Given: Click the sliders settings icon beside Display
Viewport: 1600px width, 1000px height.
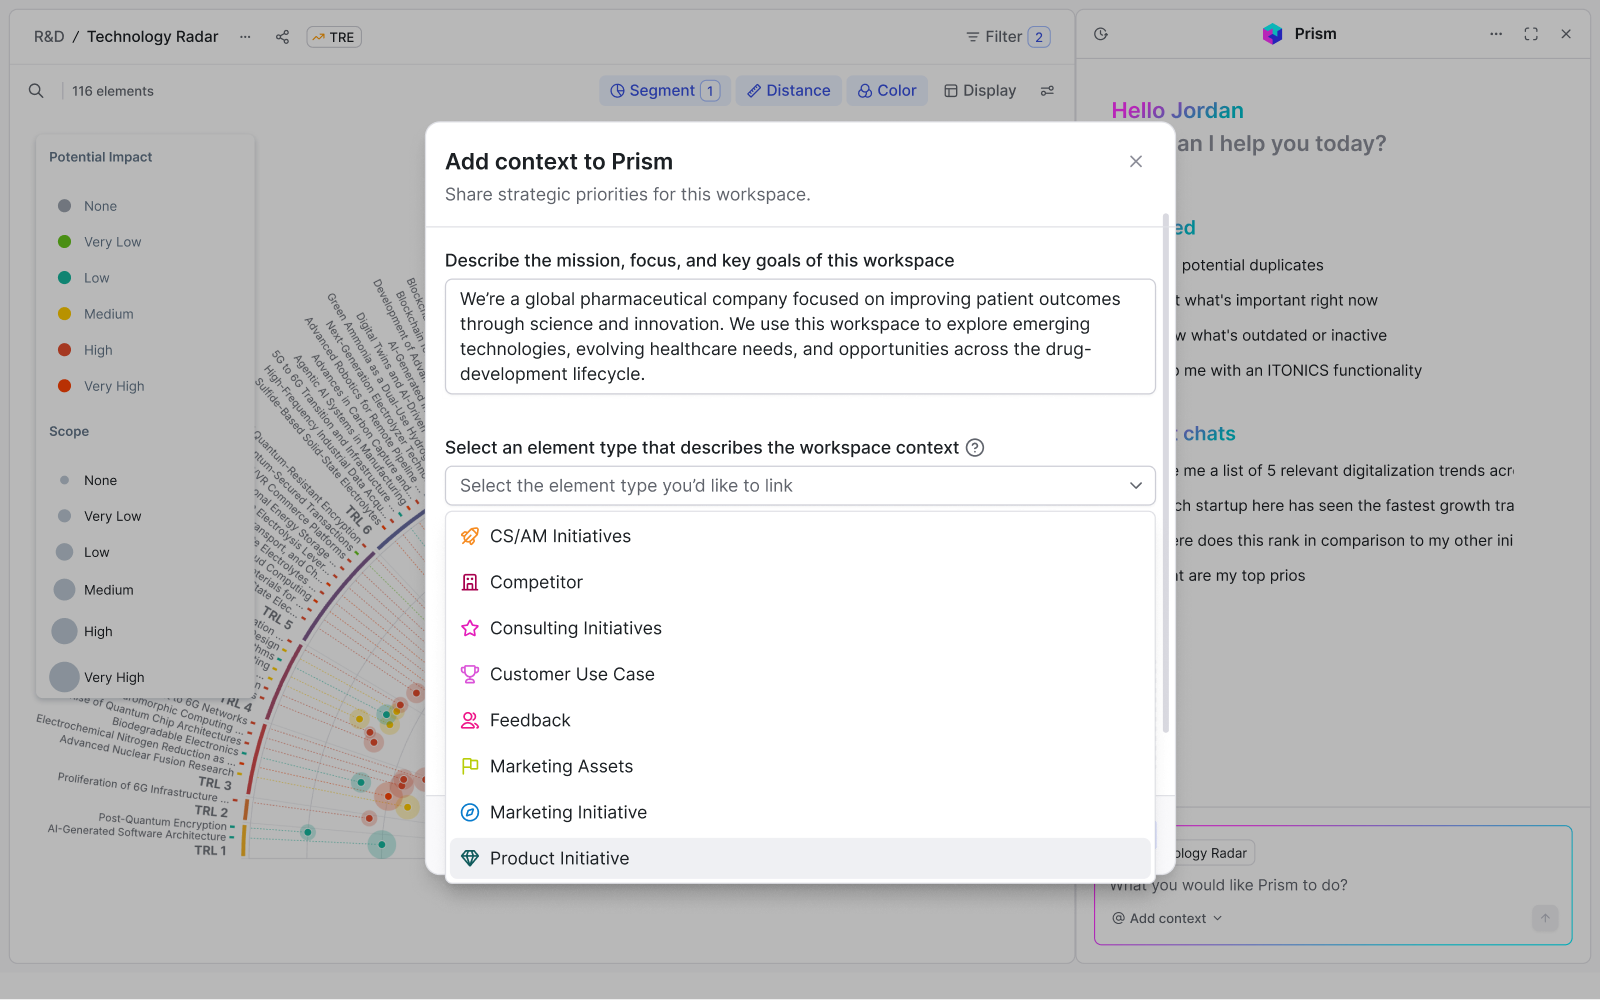Looking at the screenshot, I should click(x=1048, y=91).
